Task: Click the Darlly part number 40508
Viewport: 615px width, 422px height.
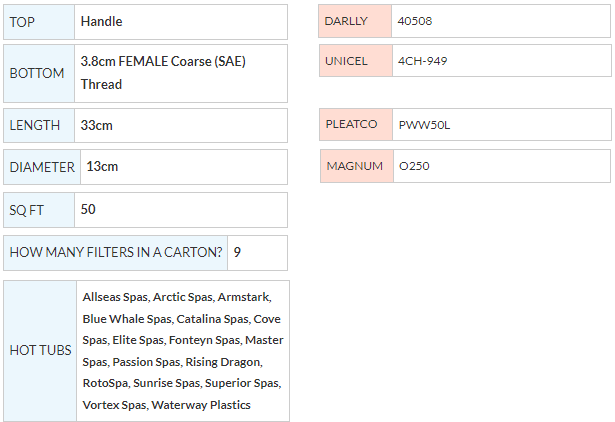Action: [x=415, y=21]
